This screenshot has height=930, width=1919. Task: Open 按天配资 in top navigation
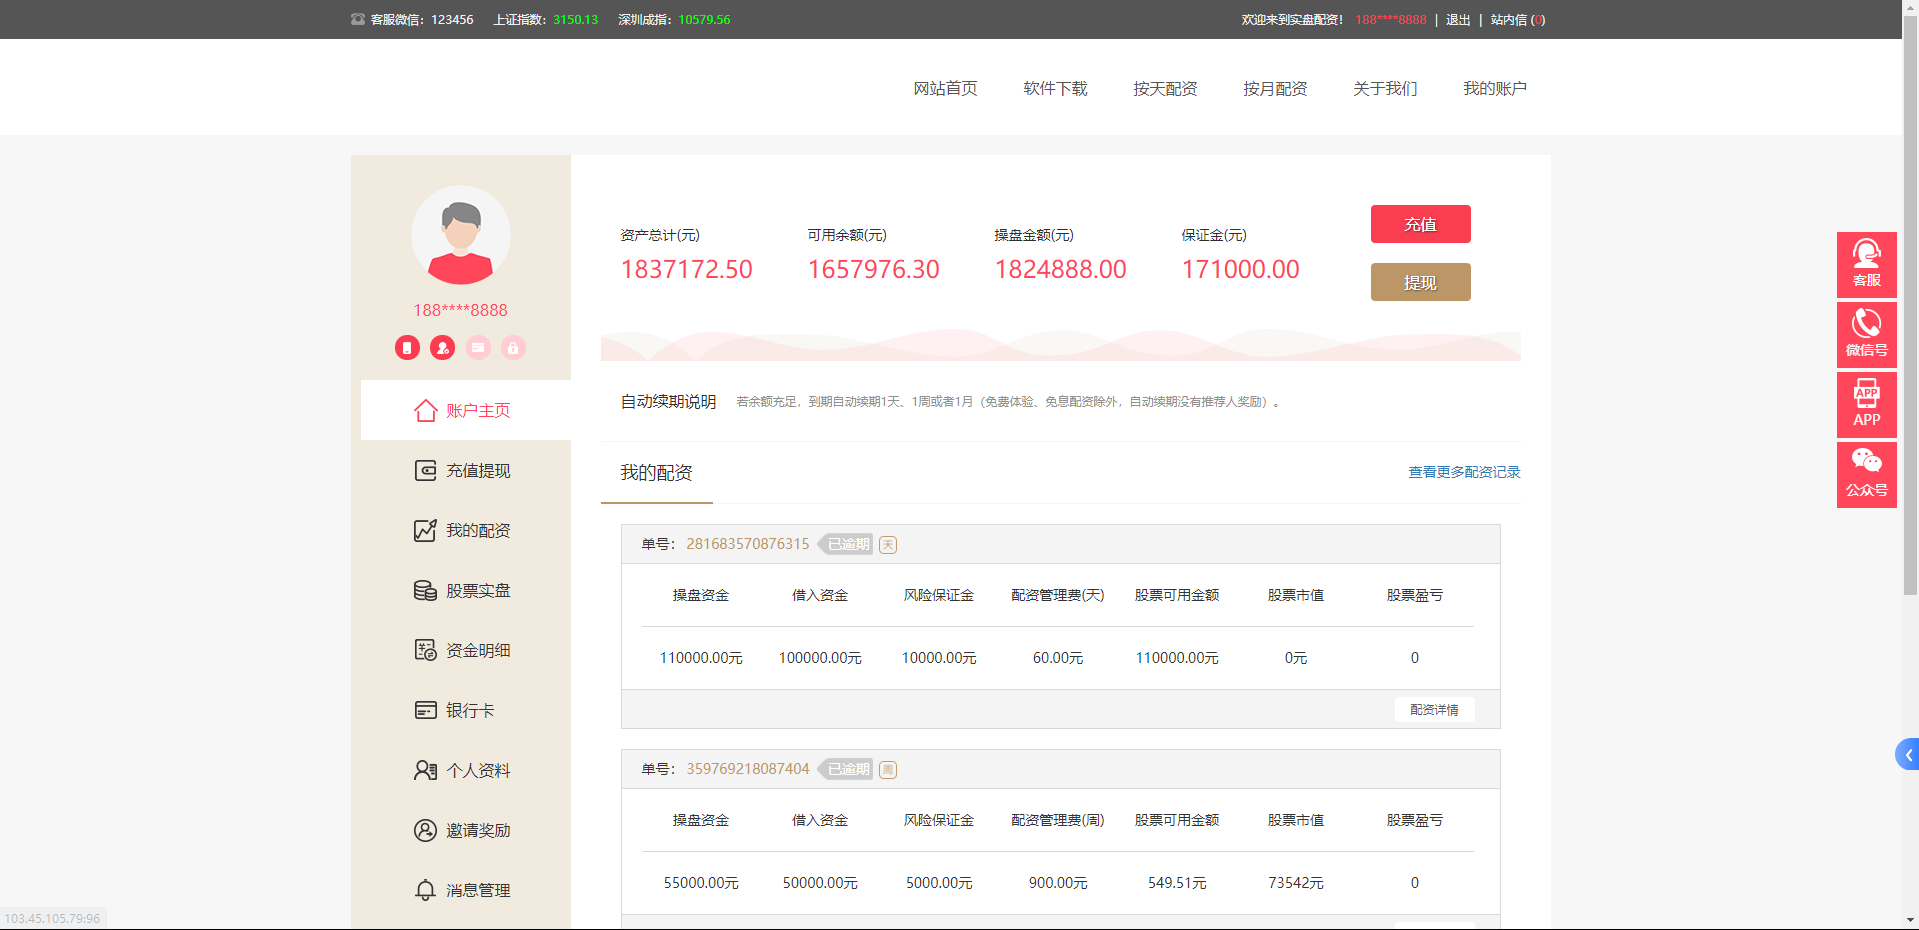pos(1165,89)
